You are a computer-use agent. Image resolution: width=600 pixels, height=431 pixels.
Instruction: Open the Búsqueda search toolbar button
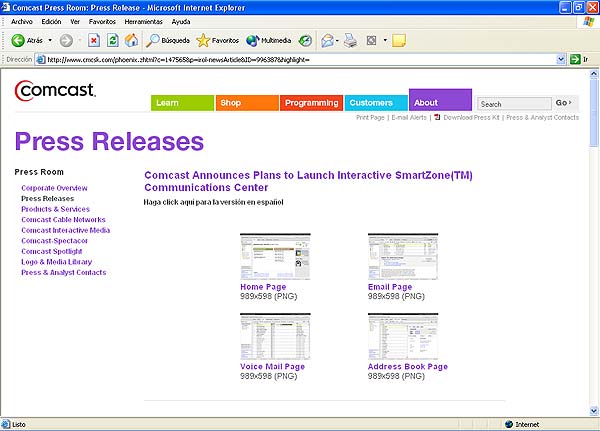(x=167, y=41)
